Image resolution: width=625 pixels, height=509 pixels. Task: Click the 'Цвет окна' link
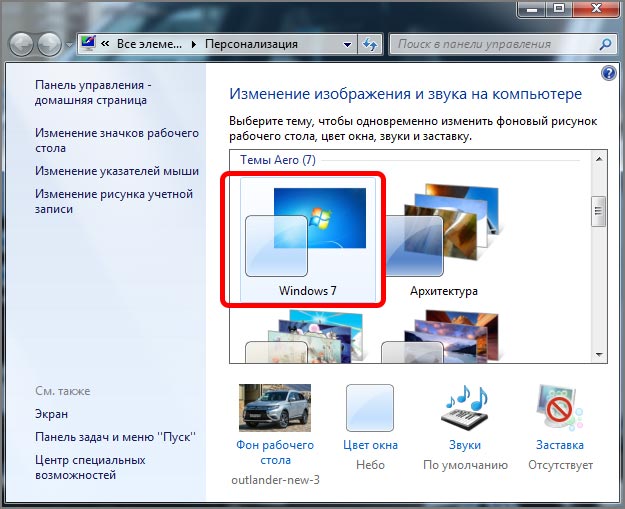[x=370, y=445]
